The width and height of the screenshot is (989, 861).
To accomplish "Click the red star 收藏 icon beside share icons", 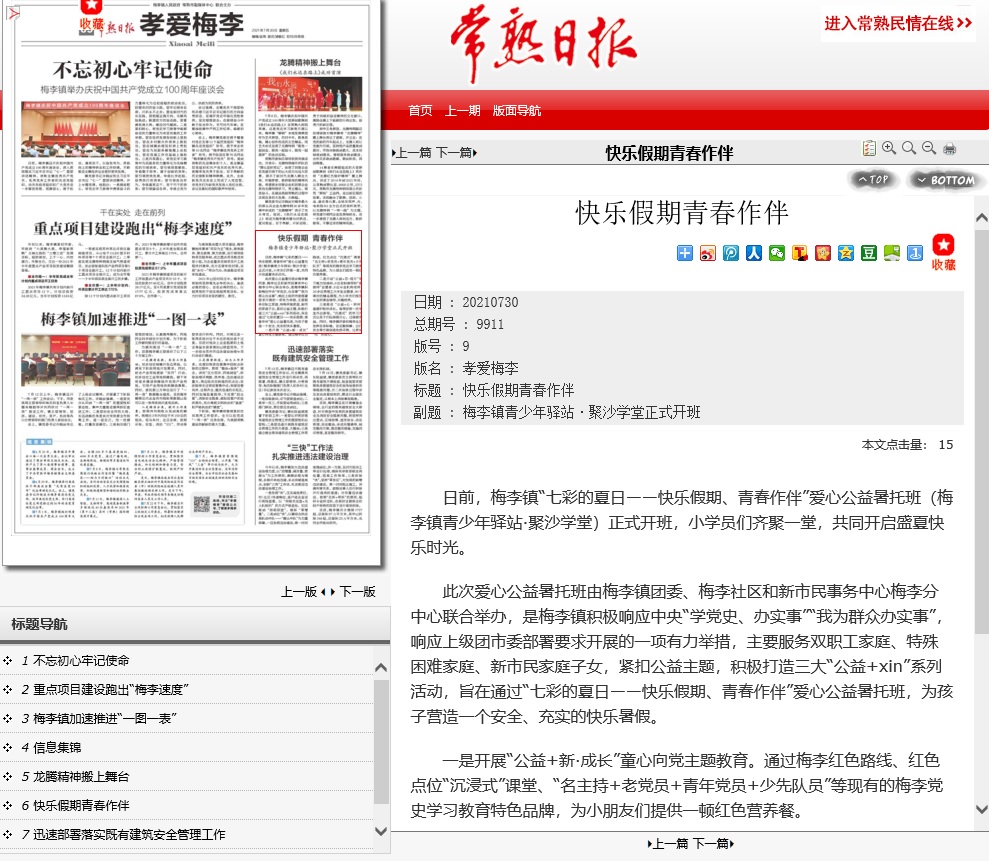I will 944,252.
